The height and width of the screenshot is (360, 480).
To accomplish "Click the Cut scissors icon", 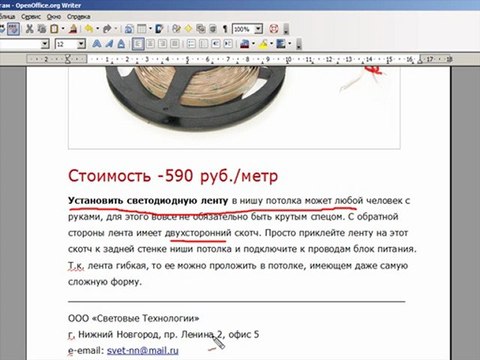I will (x=29, y=29).
